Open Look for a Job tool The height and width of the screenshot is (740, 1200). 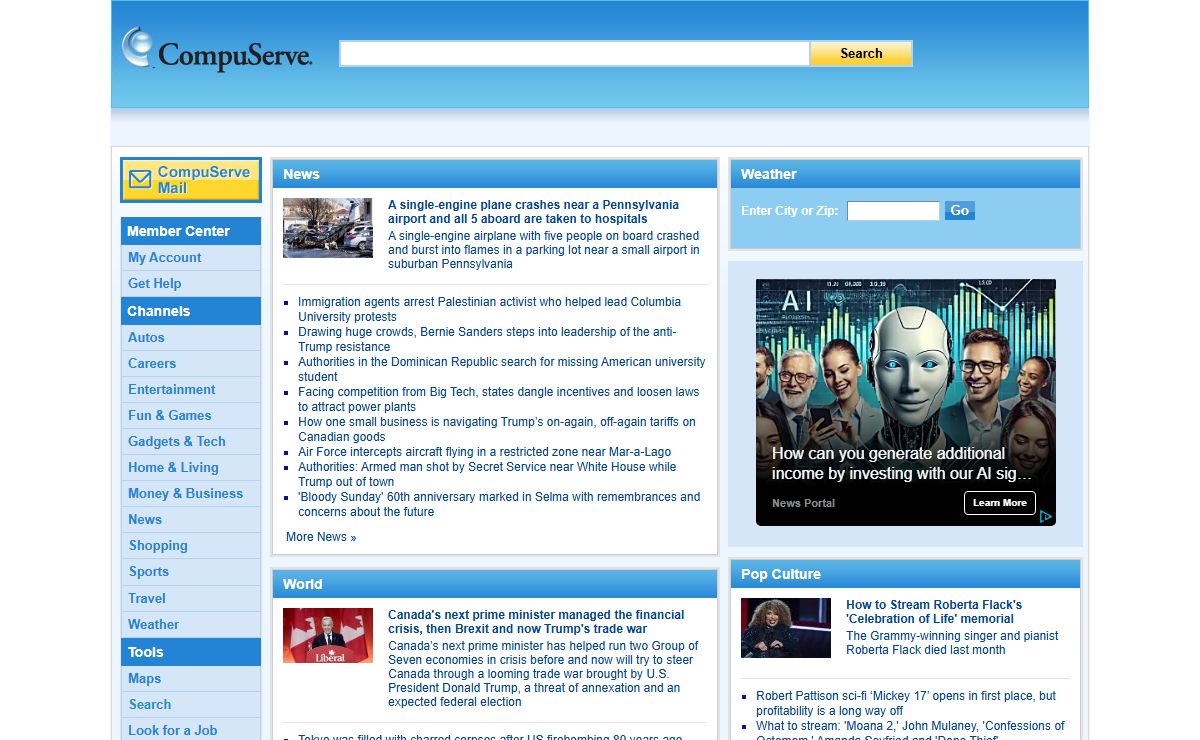172,730
